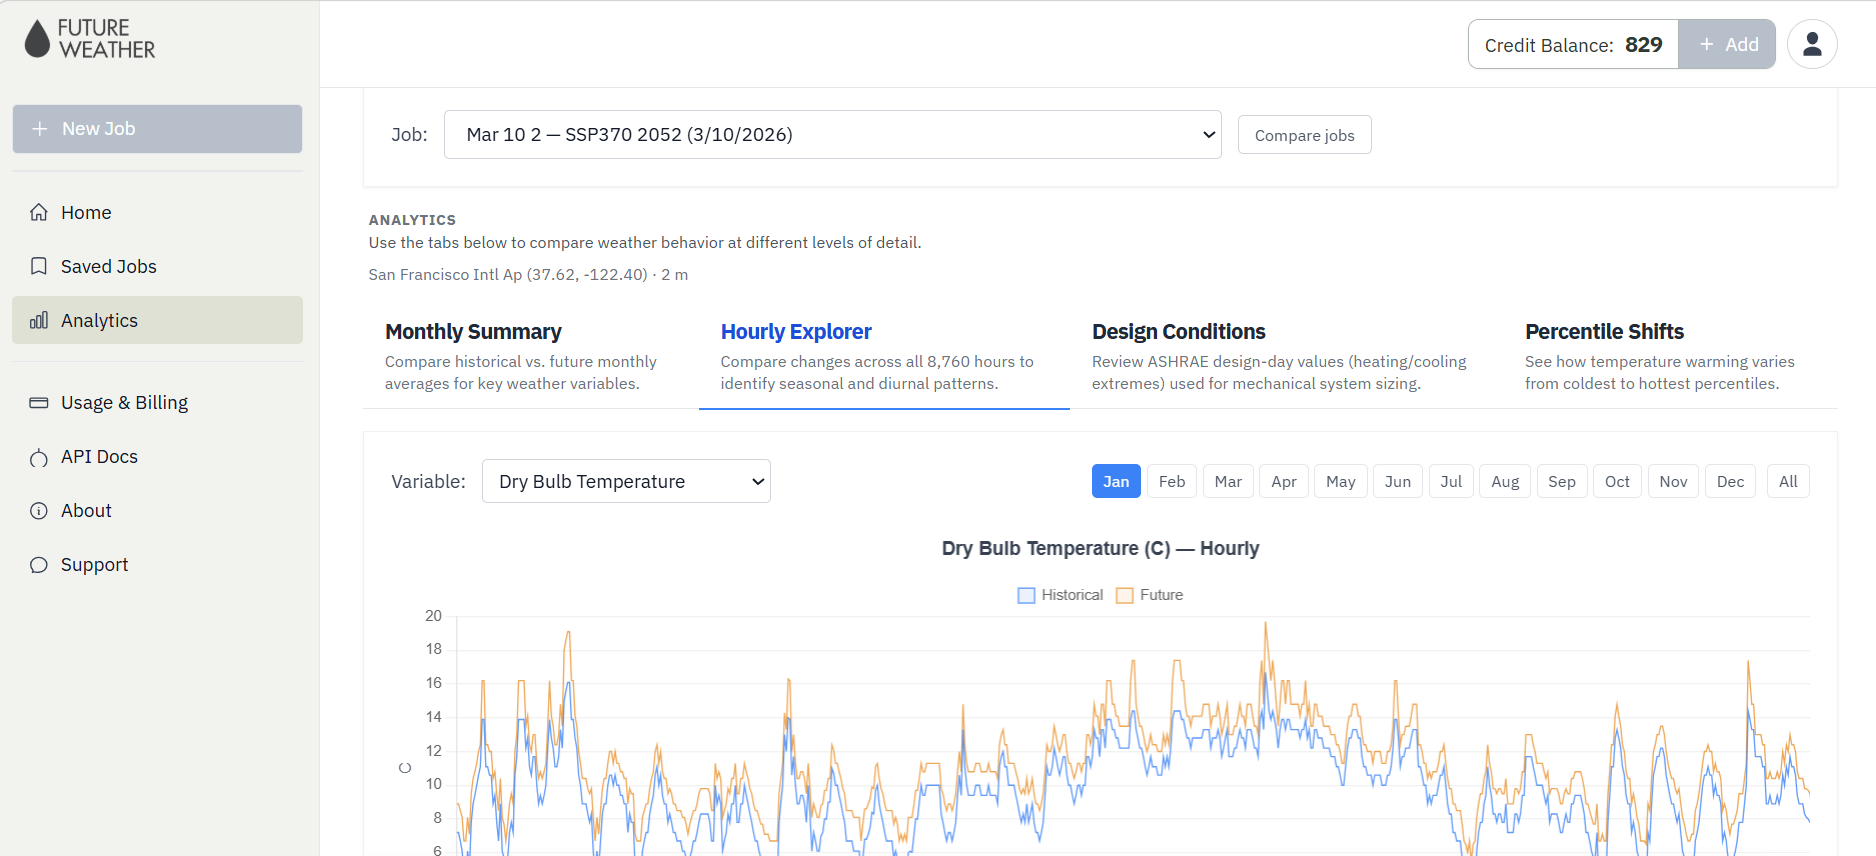Toggle the blue Historical legend swatch
The image size is (1876, 856).
click(1026, 595)
